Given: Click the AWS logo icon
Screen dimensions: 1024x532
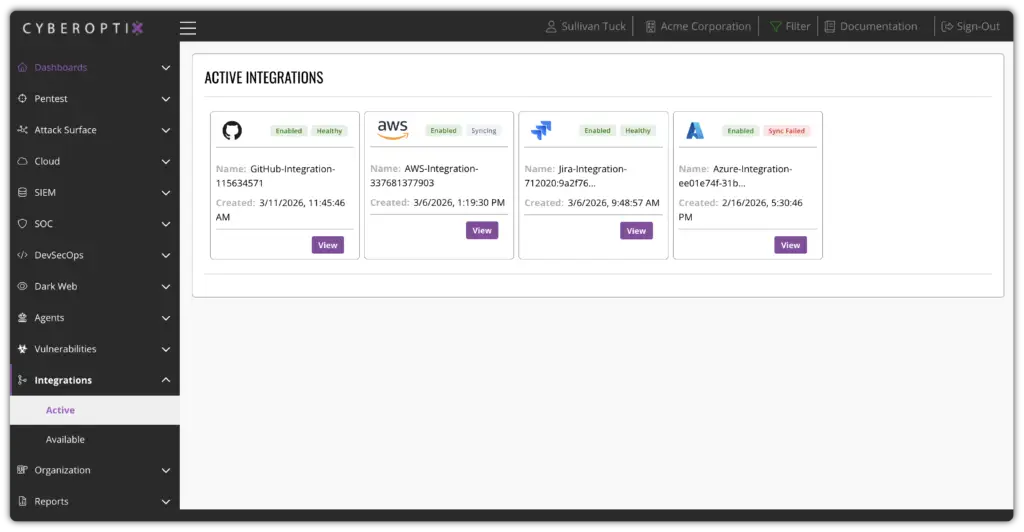Looking at the screenshot, I should (392, 130).
